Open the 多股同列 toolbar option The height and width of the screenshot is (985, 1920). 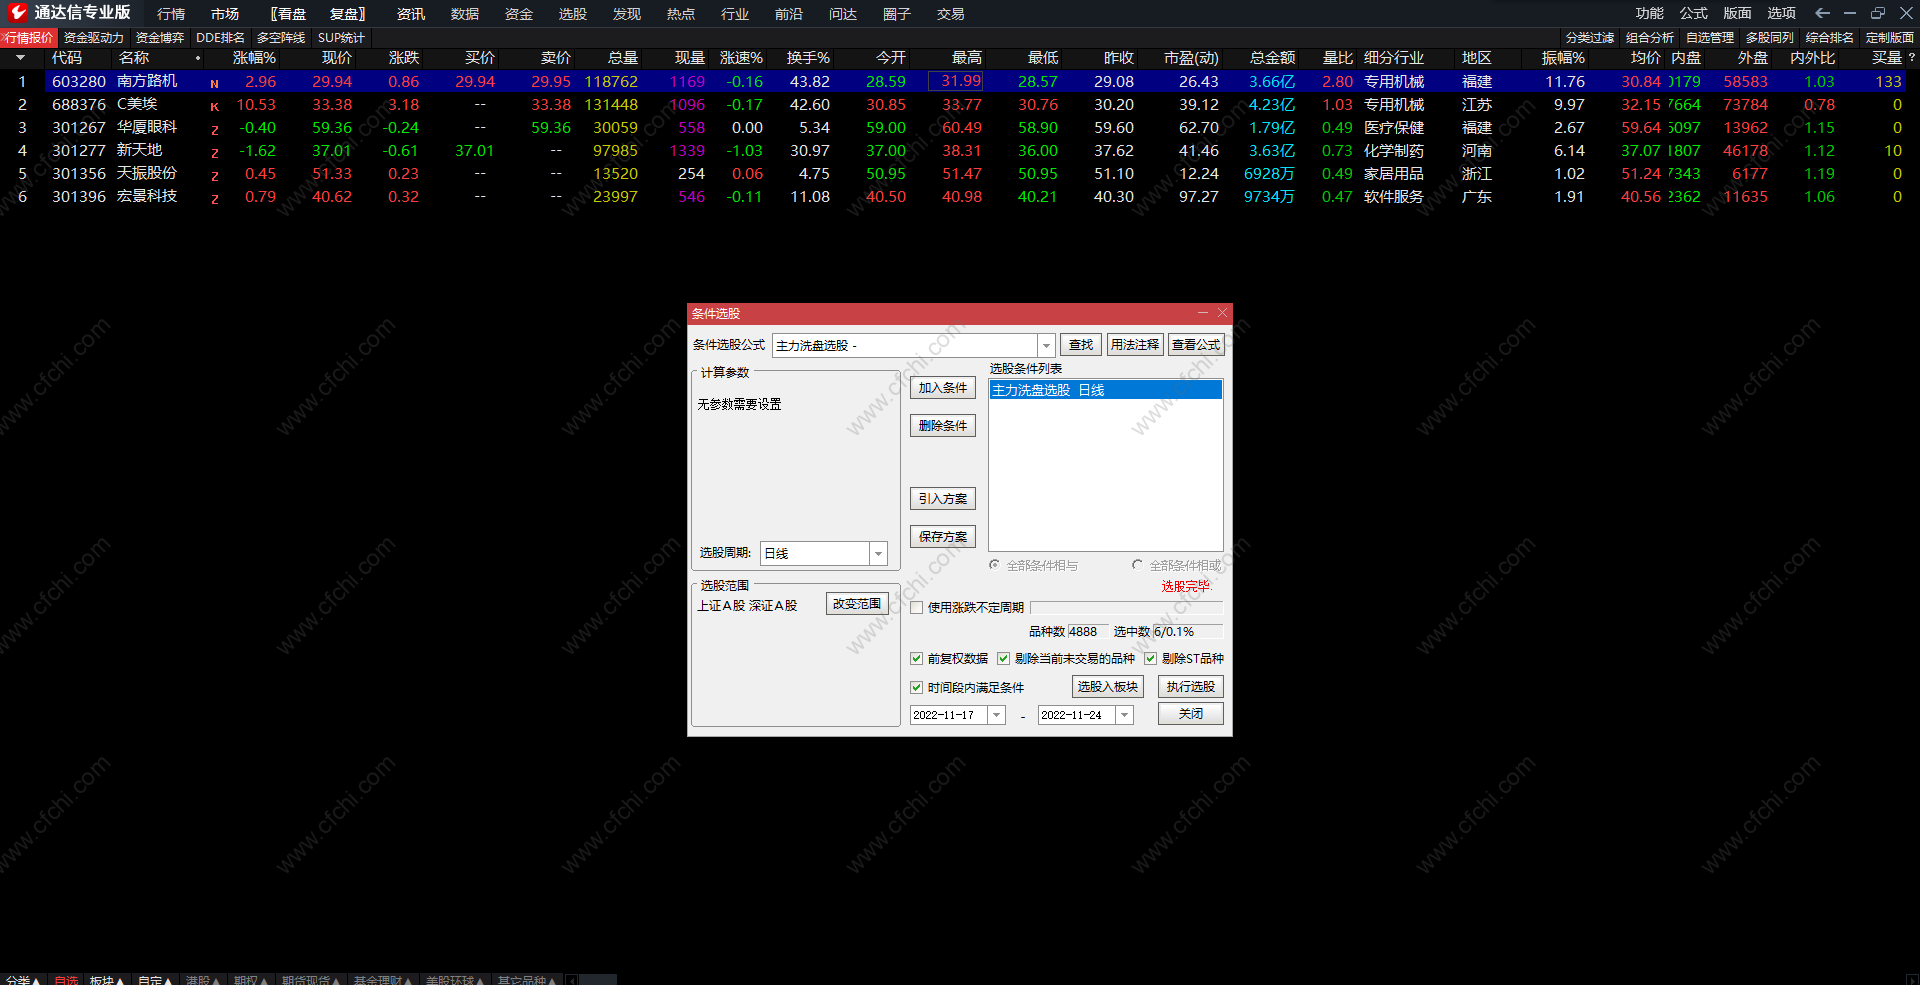tap(1770, 38)
